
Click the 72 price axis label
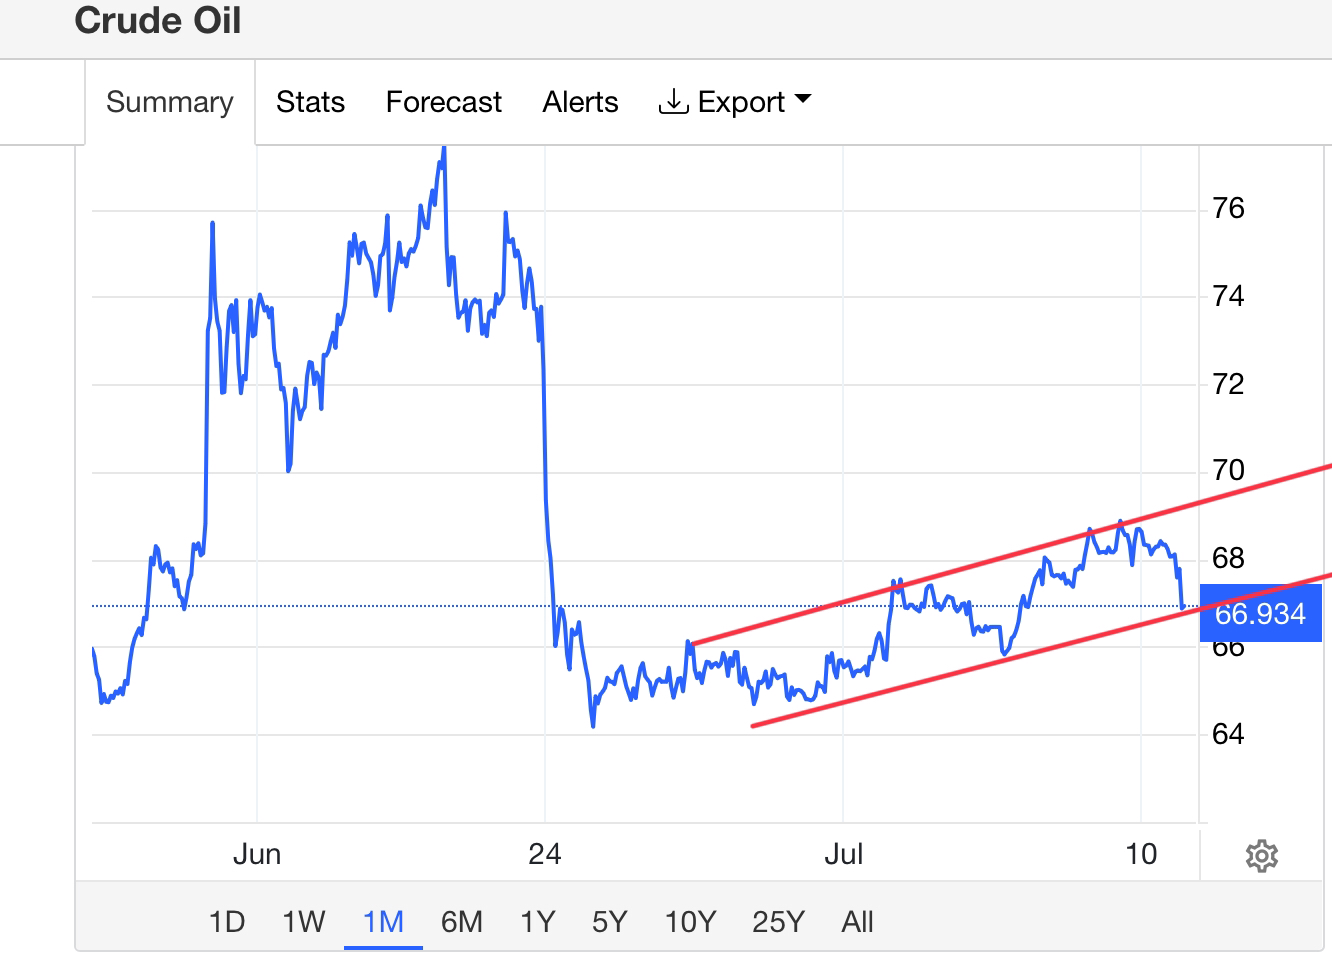coord(1228,384)
